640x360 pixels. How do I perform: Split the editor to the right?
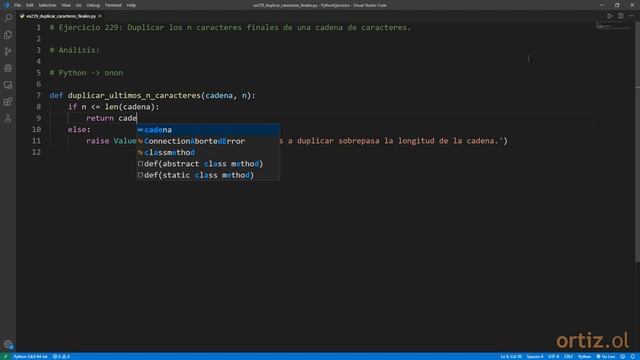(x=620, y=16)
